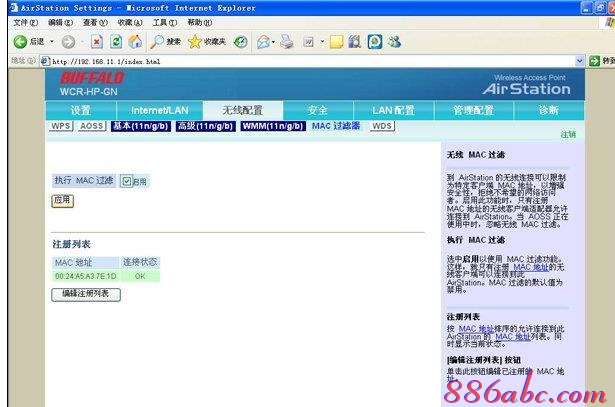Open the LAN配置 tab
This screenshot has height=407, width=615.
click(x=393, y=111)
